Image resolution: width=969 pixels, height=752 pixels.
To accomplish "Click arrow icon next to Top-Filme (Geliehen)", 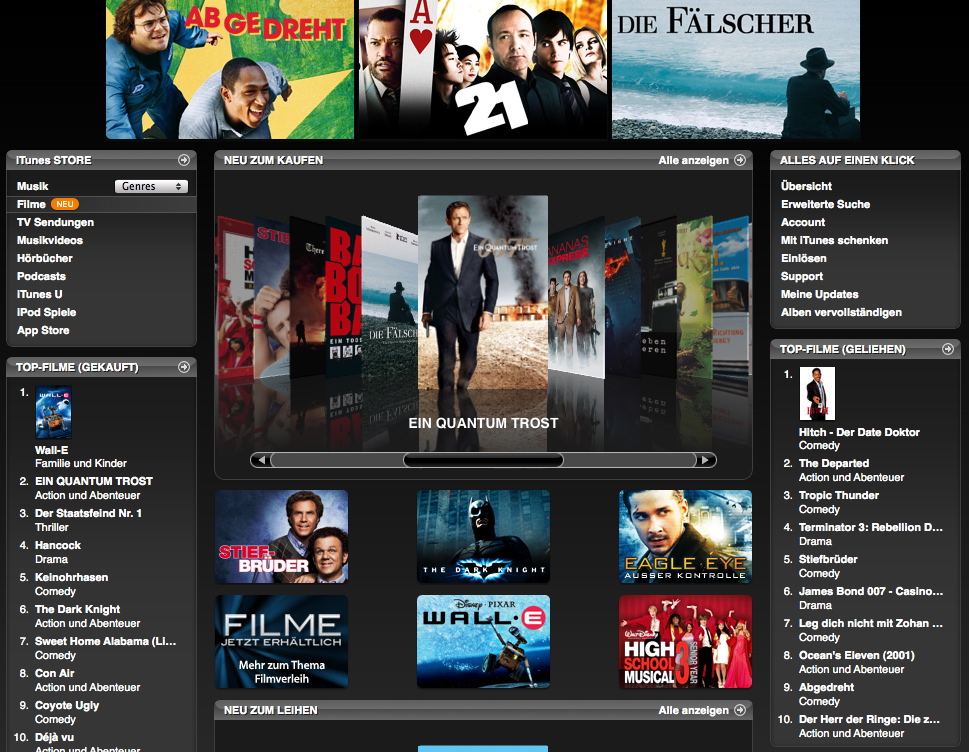I will tap(947, 349).
